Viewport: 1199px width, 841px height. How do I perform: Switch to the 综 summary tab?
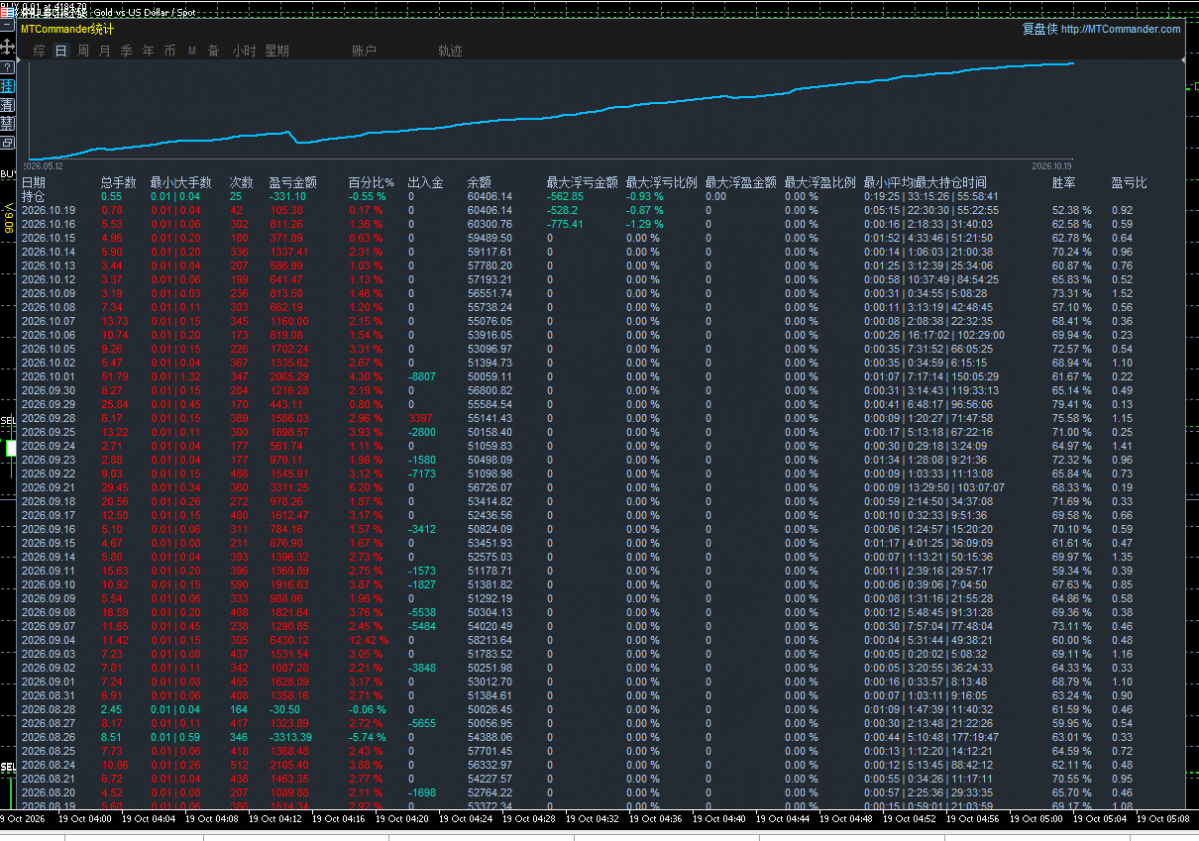point(39,50)
